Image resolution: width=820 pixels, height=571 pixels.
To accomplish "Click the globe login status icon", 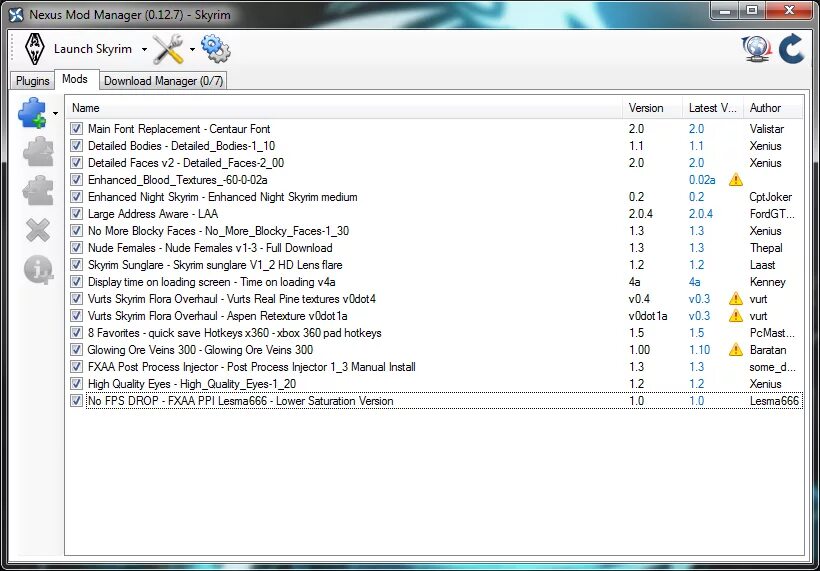I will (x=757, y=49).
